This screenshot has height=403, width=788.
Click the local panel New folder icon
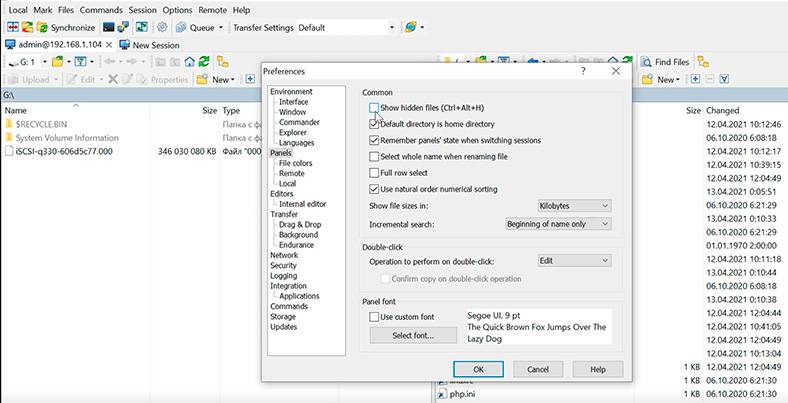(x=202, y=79)
